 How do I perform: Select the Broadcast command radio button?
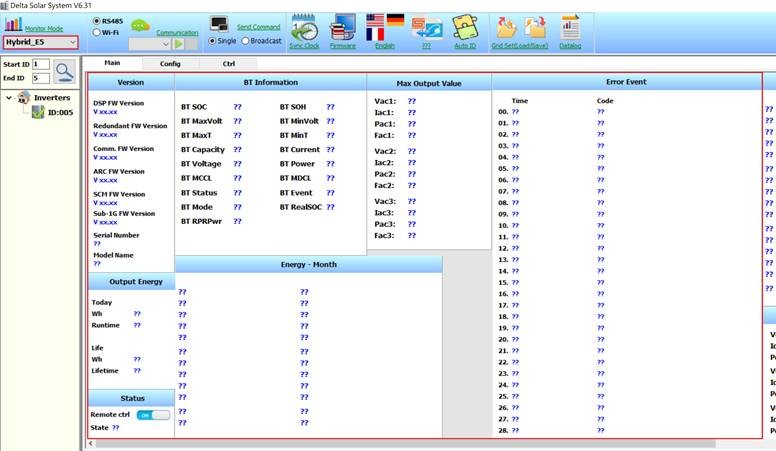(x=245, y=41)
